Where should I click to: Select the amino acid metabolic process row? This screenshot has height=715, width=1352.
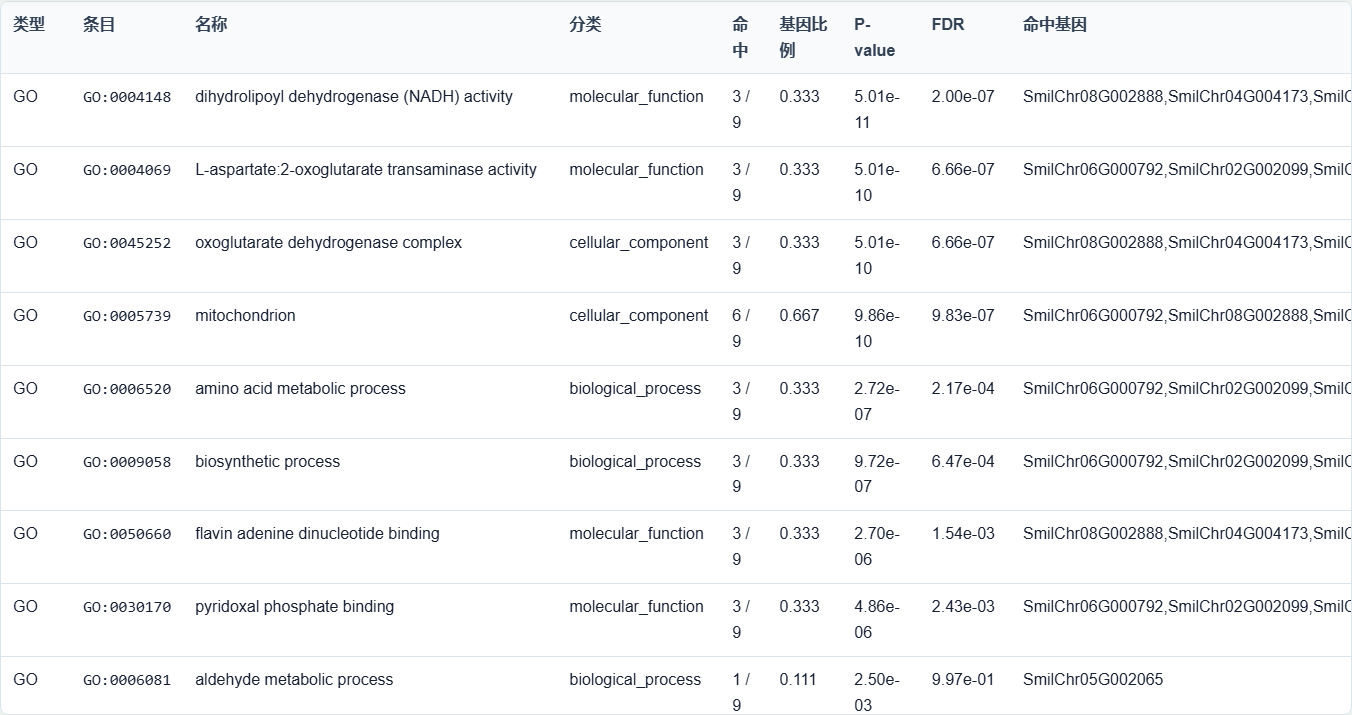(x=676, y=402)
